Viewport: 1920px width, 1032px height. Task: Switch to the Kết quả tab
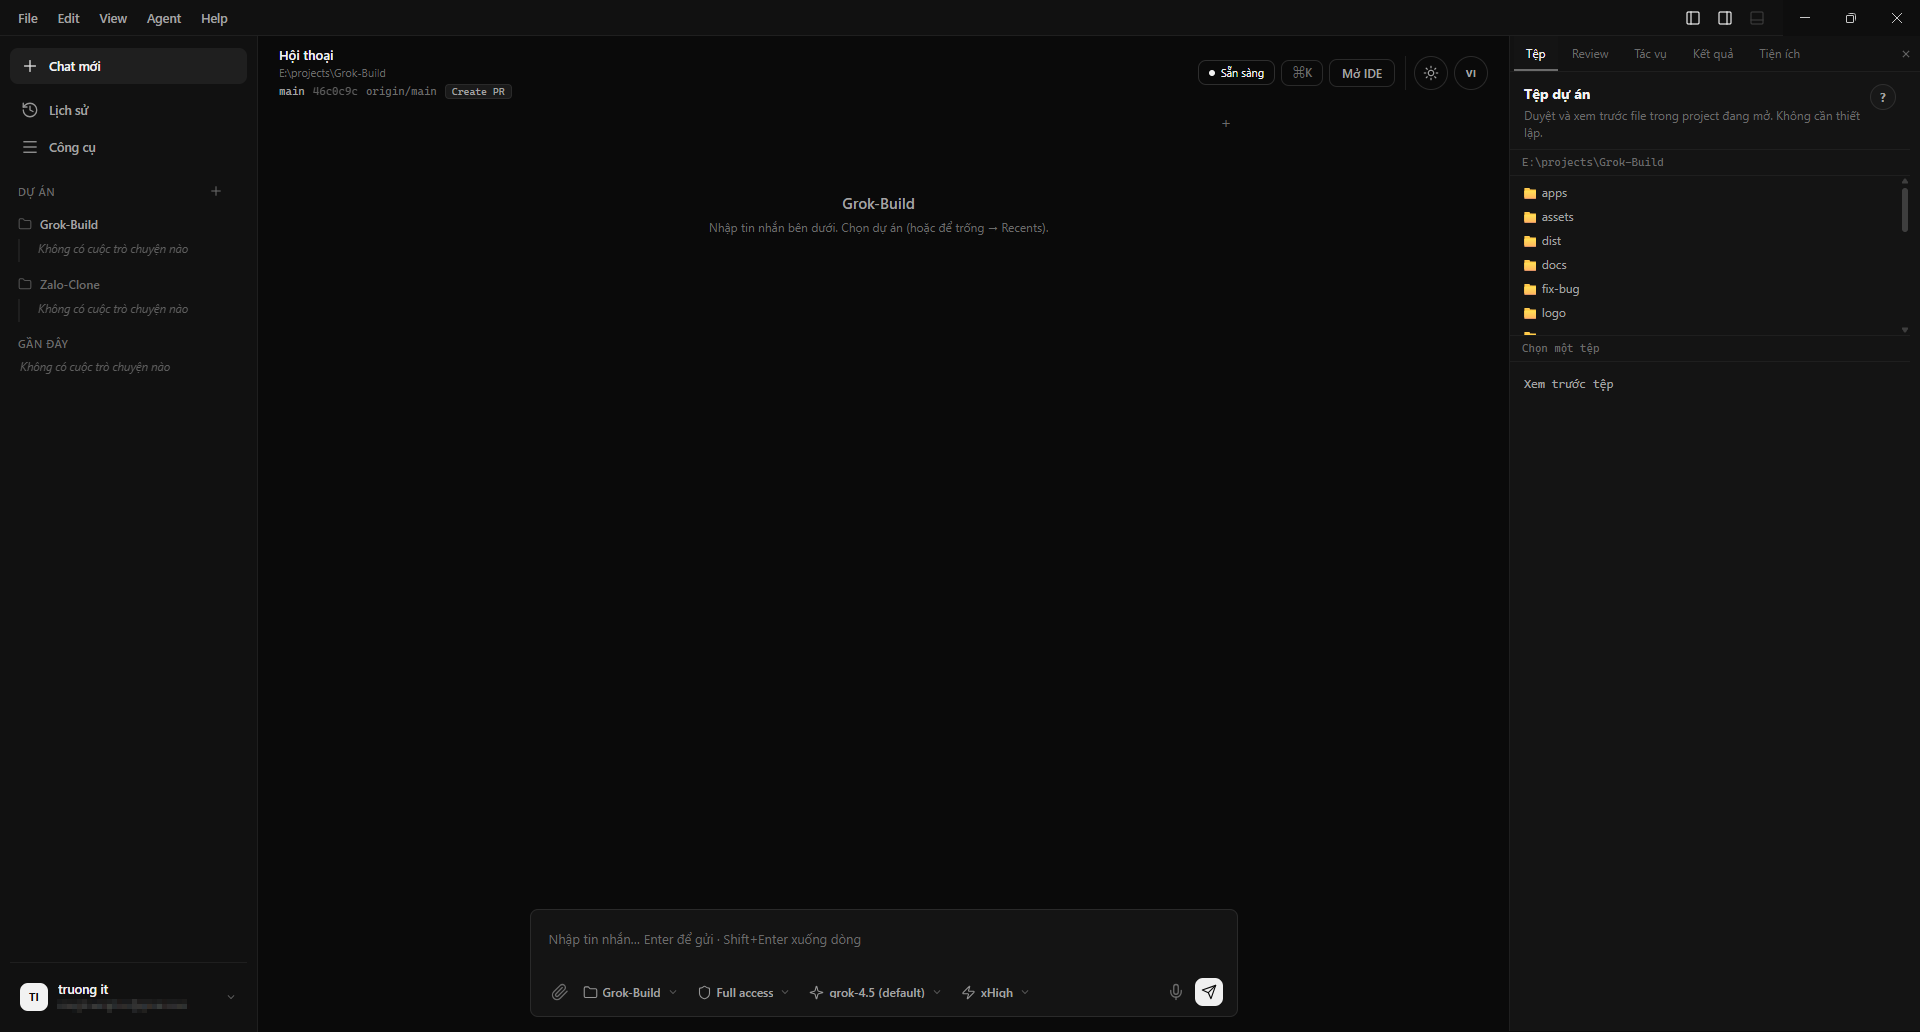(1713, 54)
